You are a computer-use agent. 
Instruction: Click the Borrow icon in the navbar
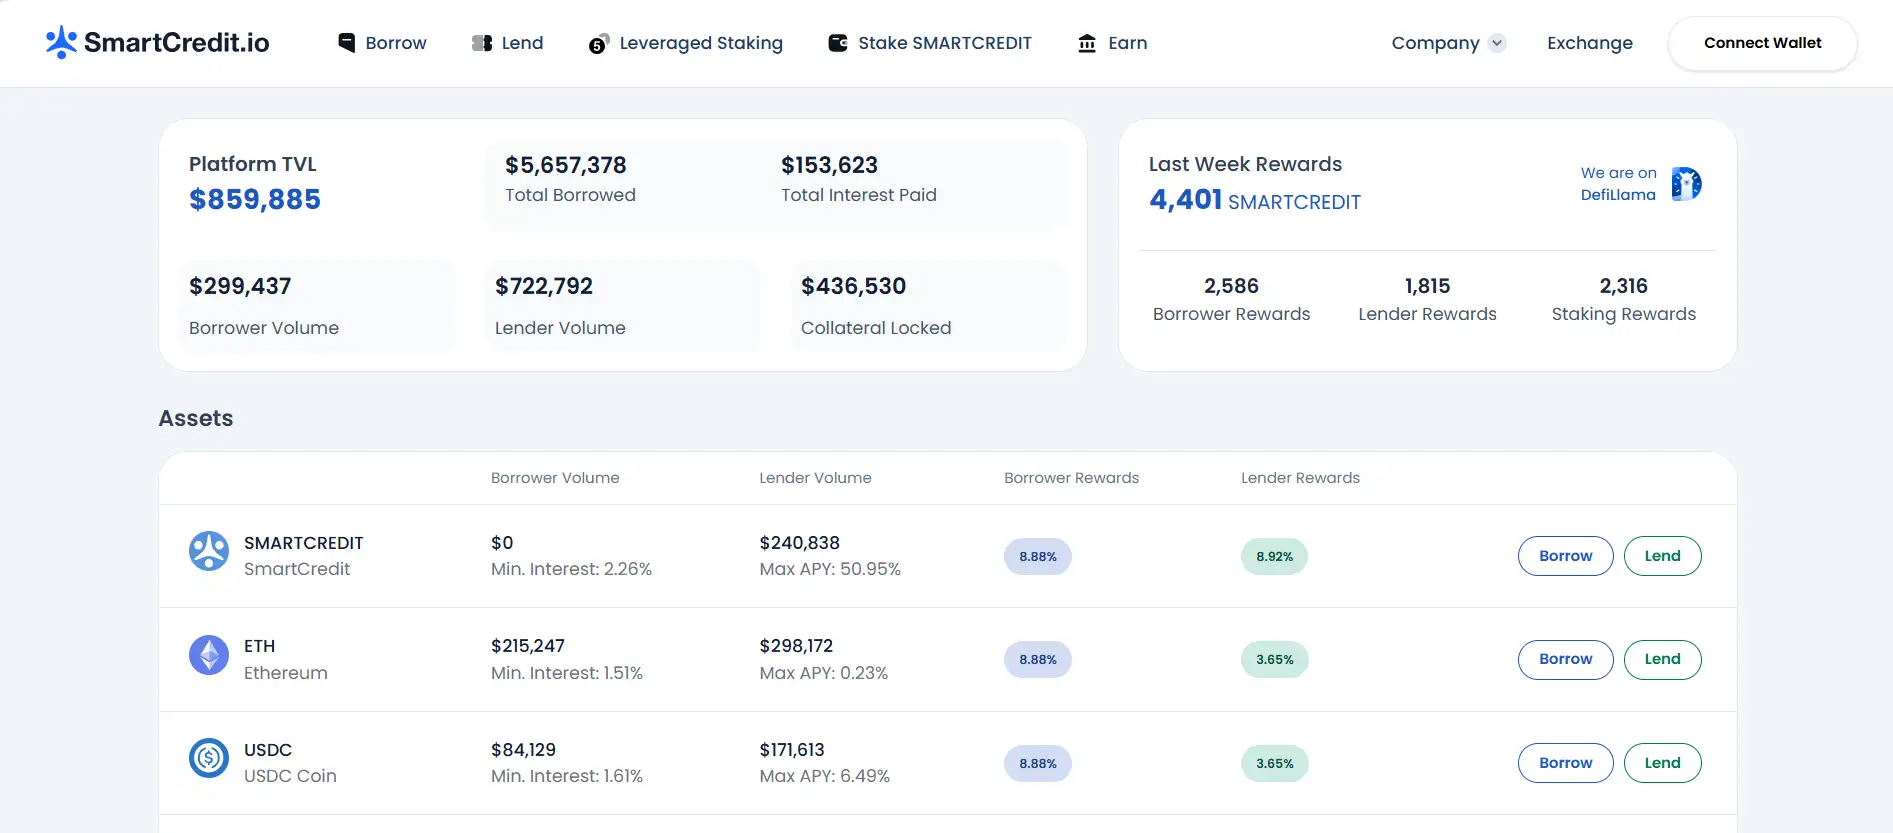click(x=347, y=43)
